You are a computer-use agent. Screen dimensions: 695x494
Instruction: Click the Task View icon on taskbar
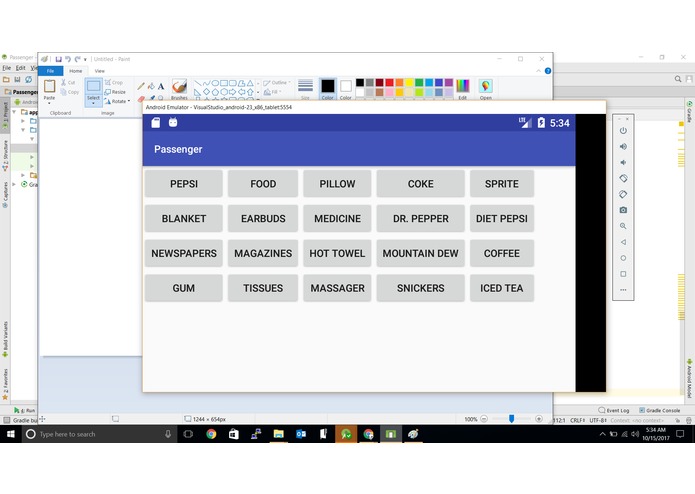[x=188, y=434]
